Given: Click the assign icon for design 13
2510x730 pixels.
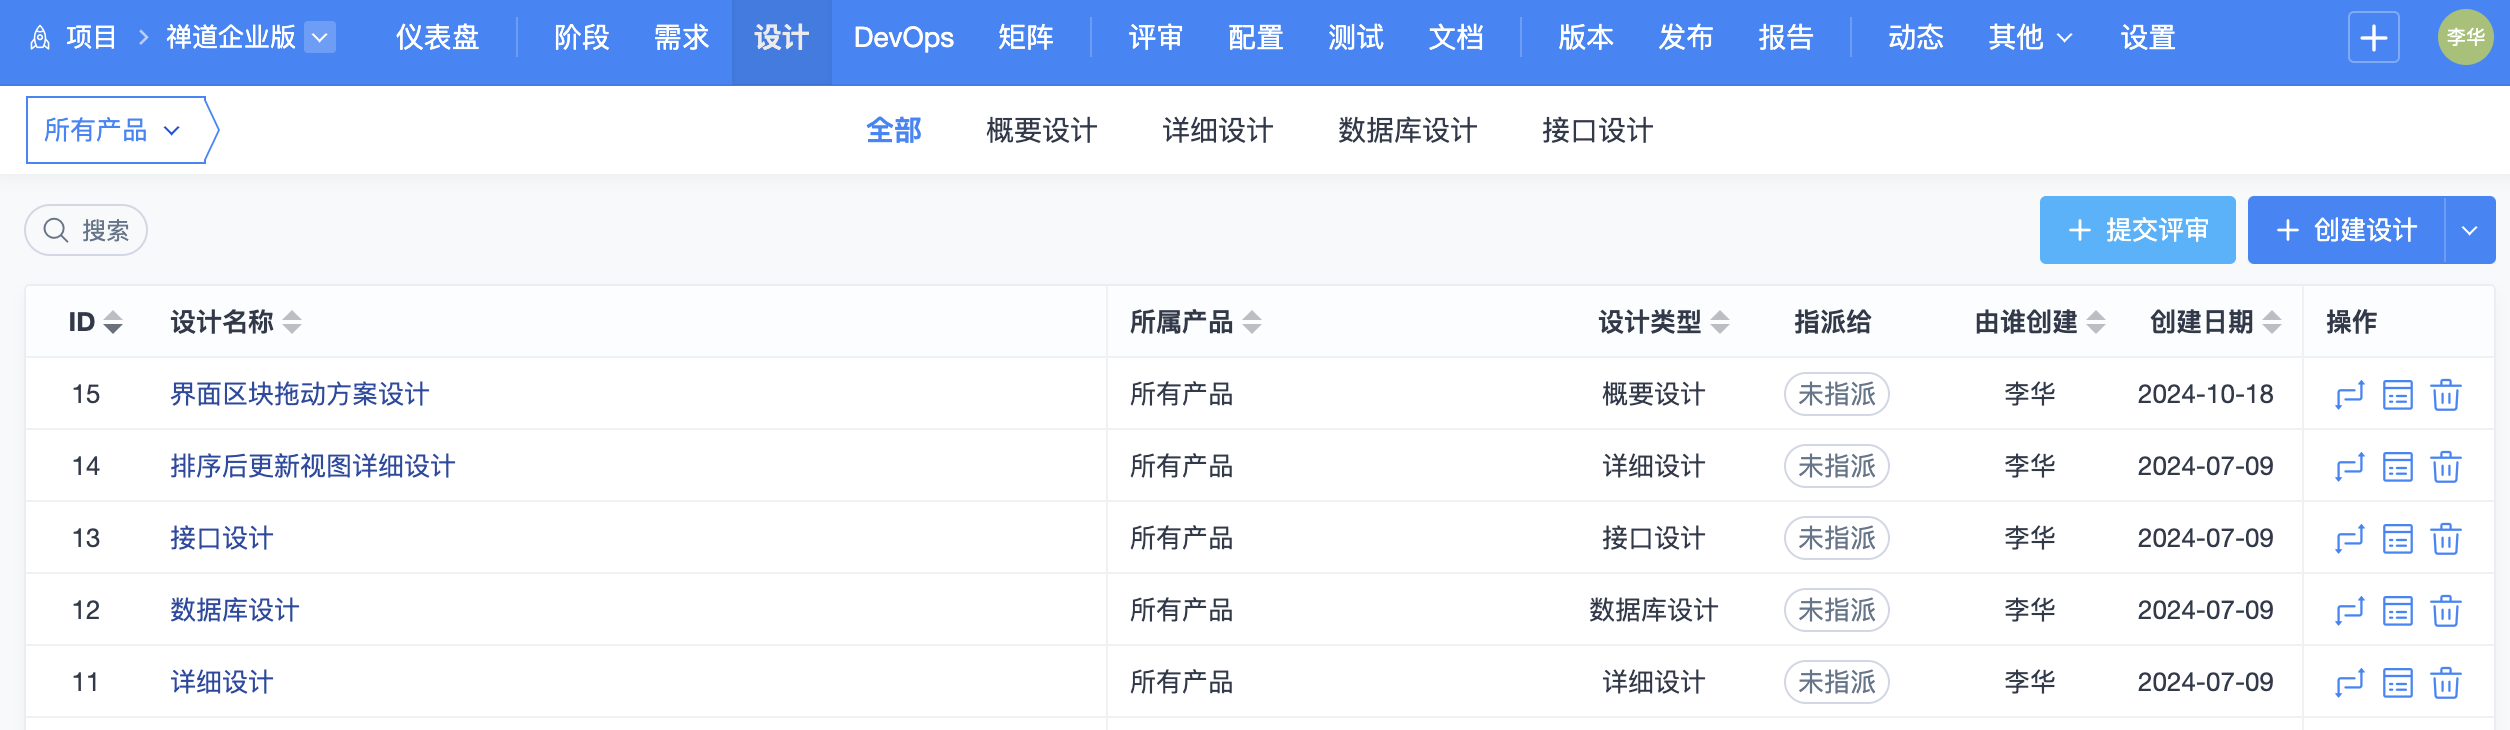Looking at the screenshot, I should tap(2349, 539).
